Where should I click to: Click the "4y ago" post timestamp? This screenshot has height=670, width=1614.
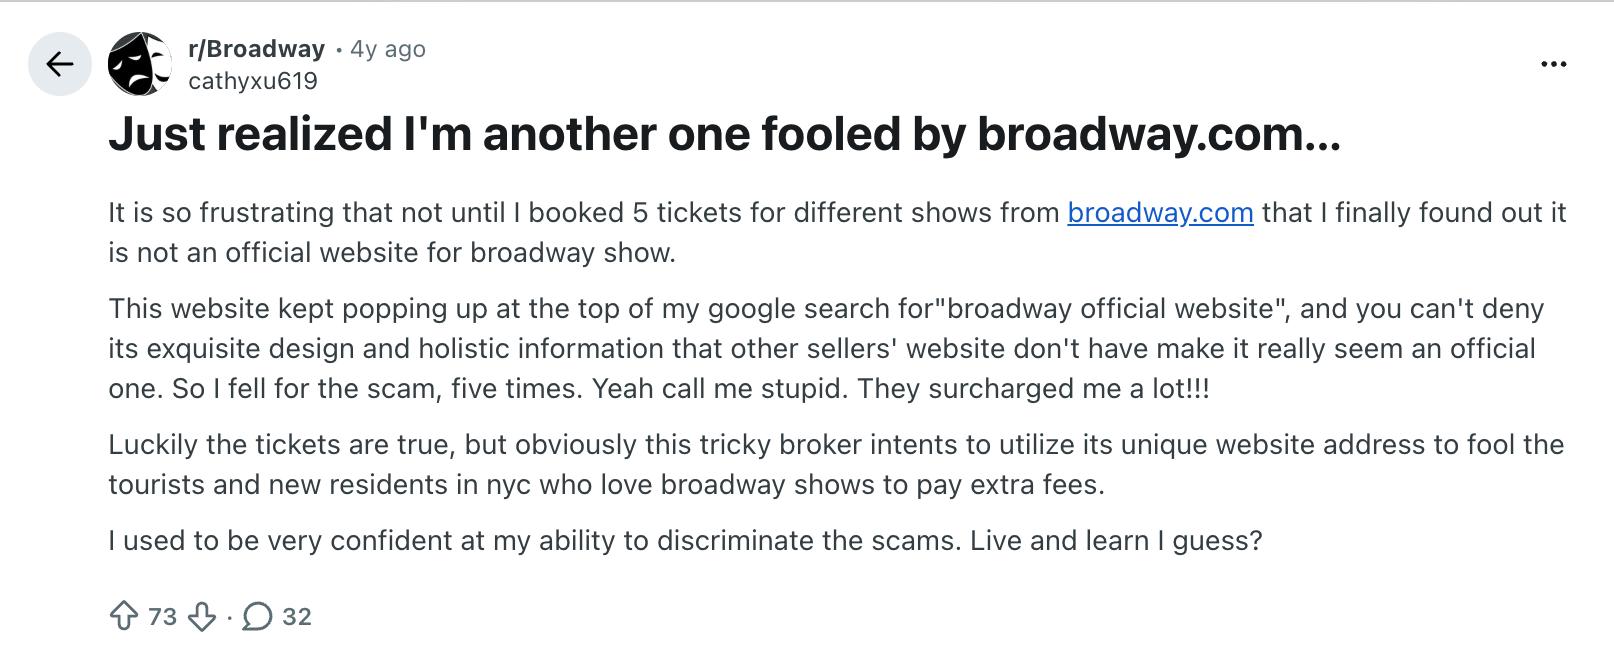[x=388, y=49]
